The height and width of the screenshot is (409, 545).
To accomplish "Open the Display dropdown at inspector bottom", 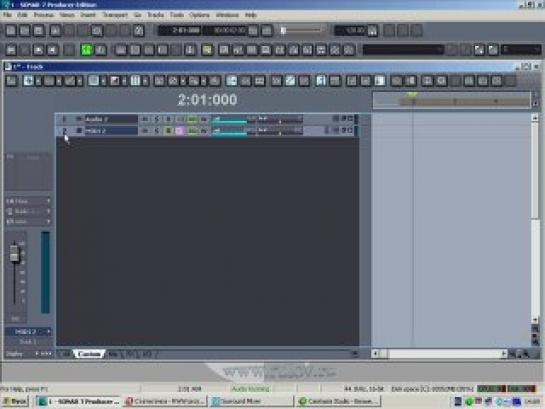I will pyautogui.click(x=29, y=354).
